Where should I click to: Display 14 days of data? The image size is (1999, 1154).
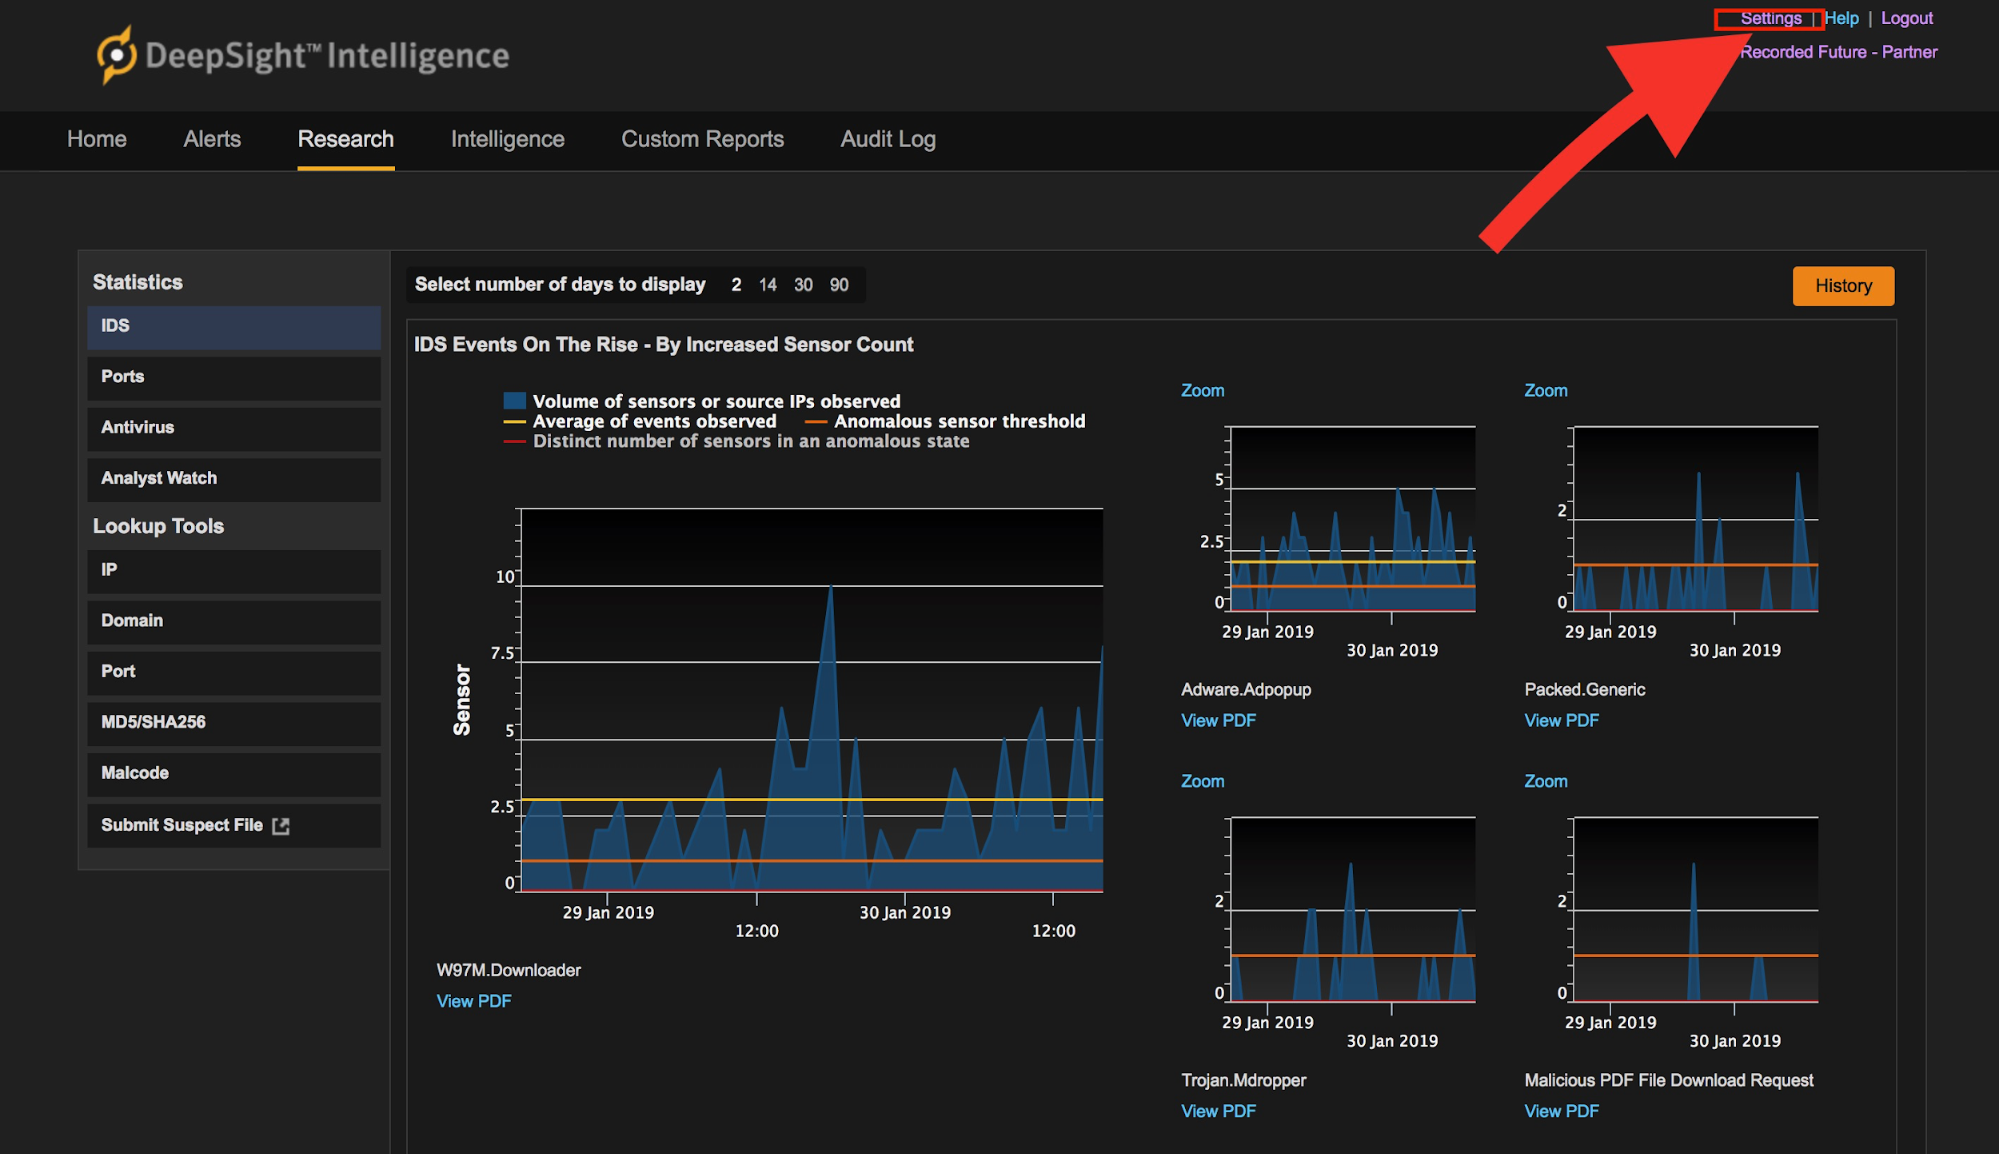(768, 285)
